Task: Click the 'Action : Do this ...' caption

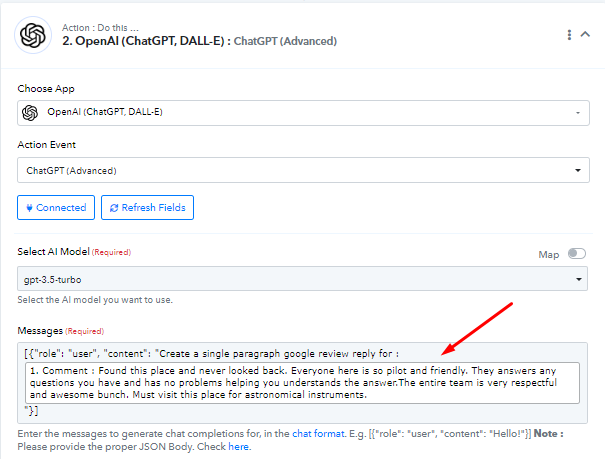Action: click(x=100, y=28)
